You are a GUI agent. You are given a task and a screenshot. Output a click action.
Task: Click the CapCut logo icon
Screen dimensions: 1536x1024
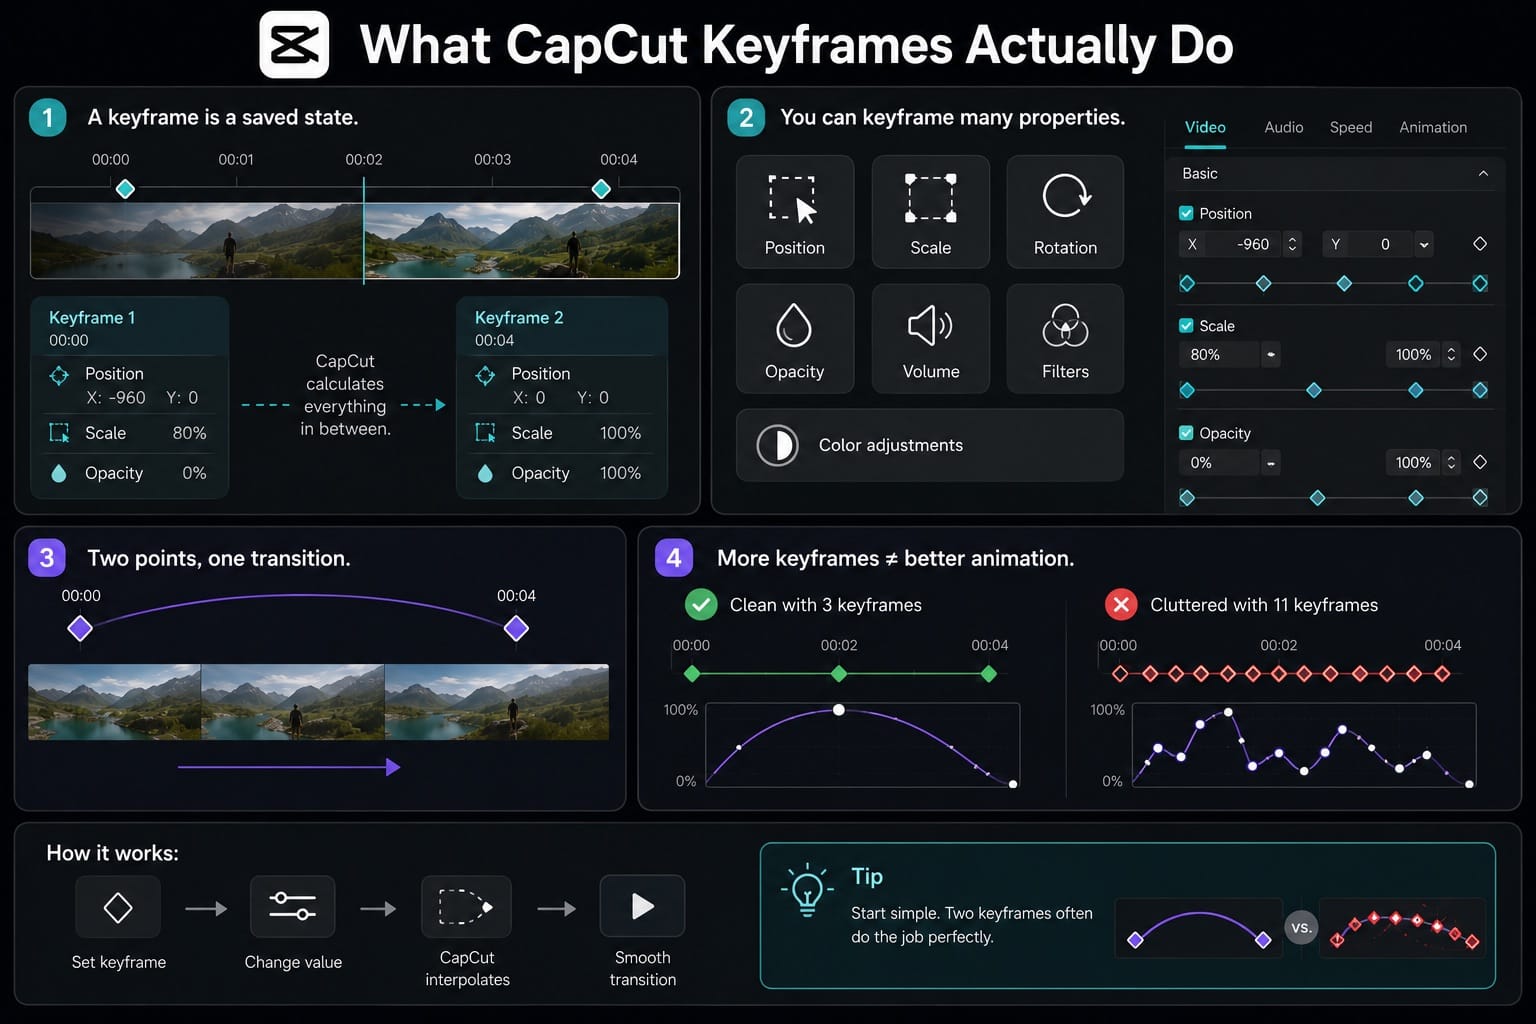[x=294, y=45]
